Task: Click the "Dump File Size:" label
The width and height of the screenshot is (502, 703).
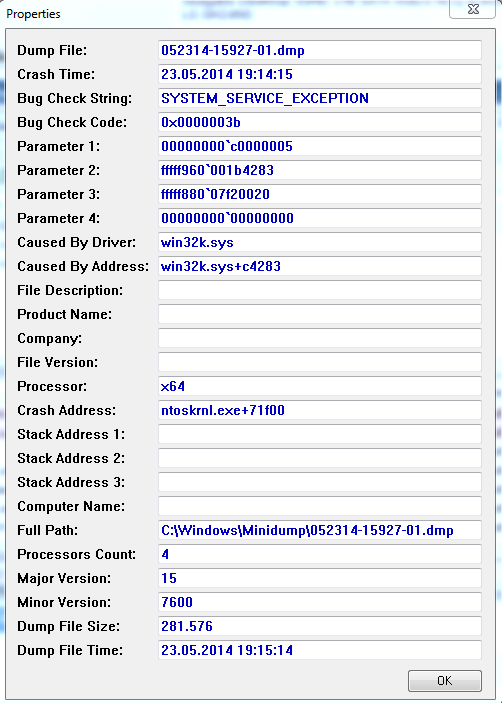Action: click(x=69, y=626)
